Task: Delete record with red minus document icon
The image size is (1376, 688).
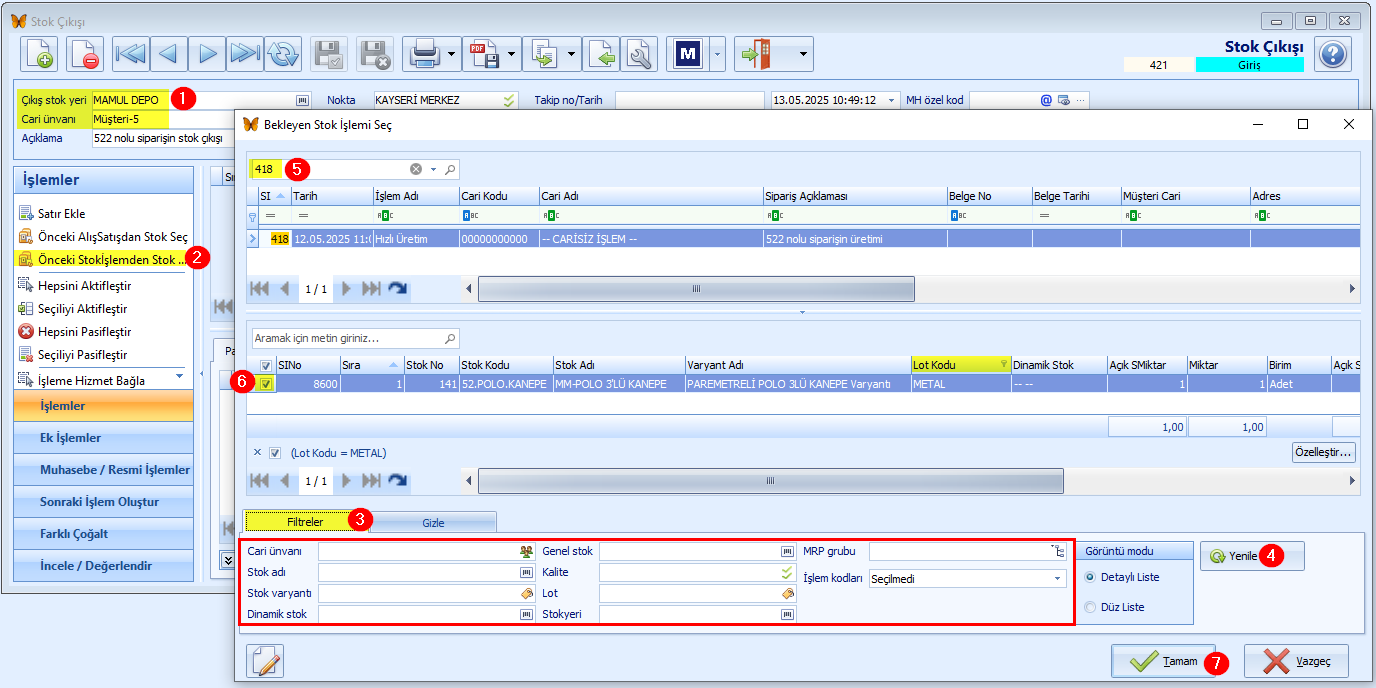Action: coord(85,54)
